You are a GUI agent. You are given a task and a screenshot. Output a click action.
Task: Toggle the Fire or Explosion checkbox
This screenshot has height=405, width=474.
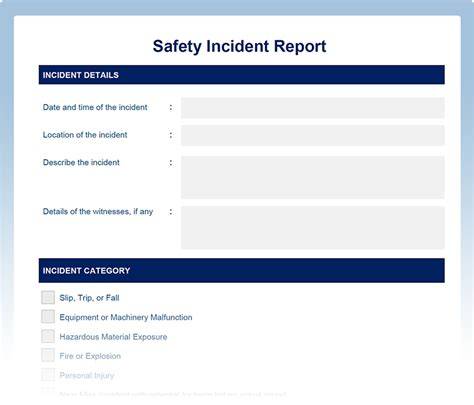(x=48, y=355)
